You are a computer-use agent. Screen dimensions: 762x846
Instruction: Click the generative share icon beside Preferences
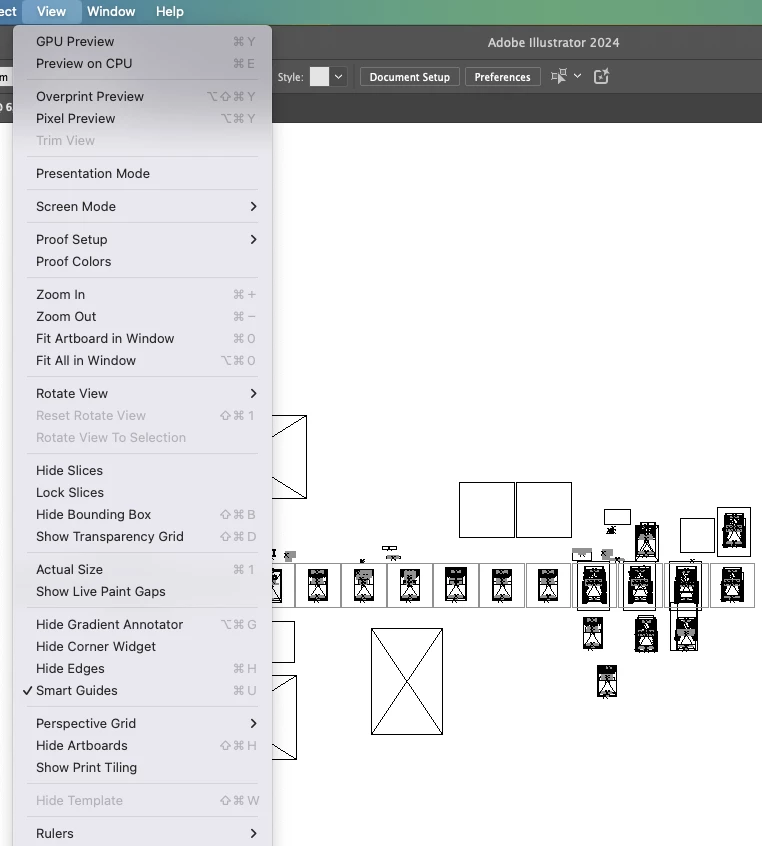(601, 76)
